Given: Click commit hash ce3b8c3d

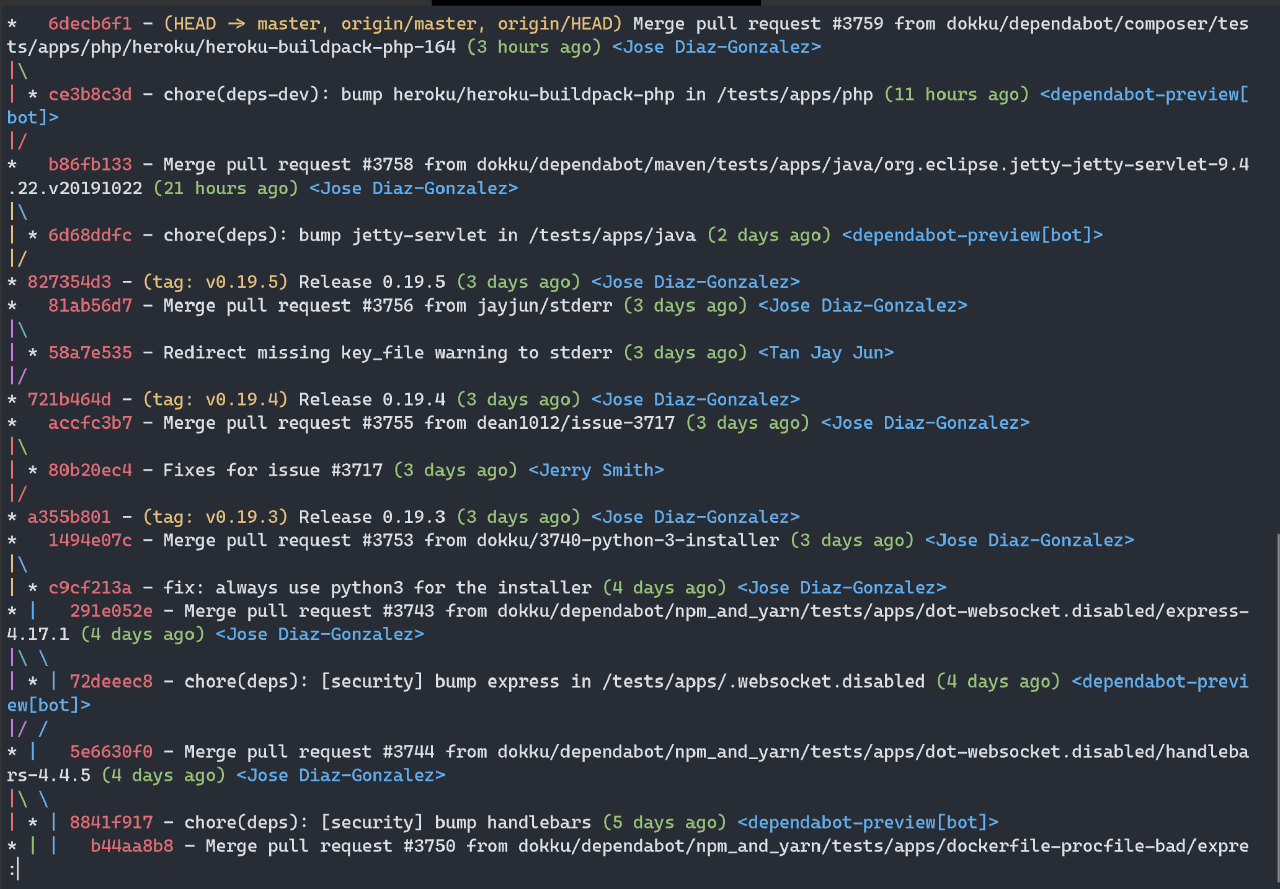Looking at the screenshot, I should (89, 94).
